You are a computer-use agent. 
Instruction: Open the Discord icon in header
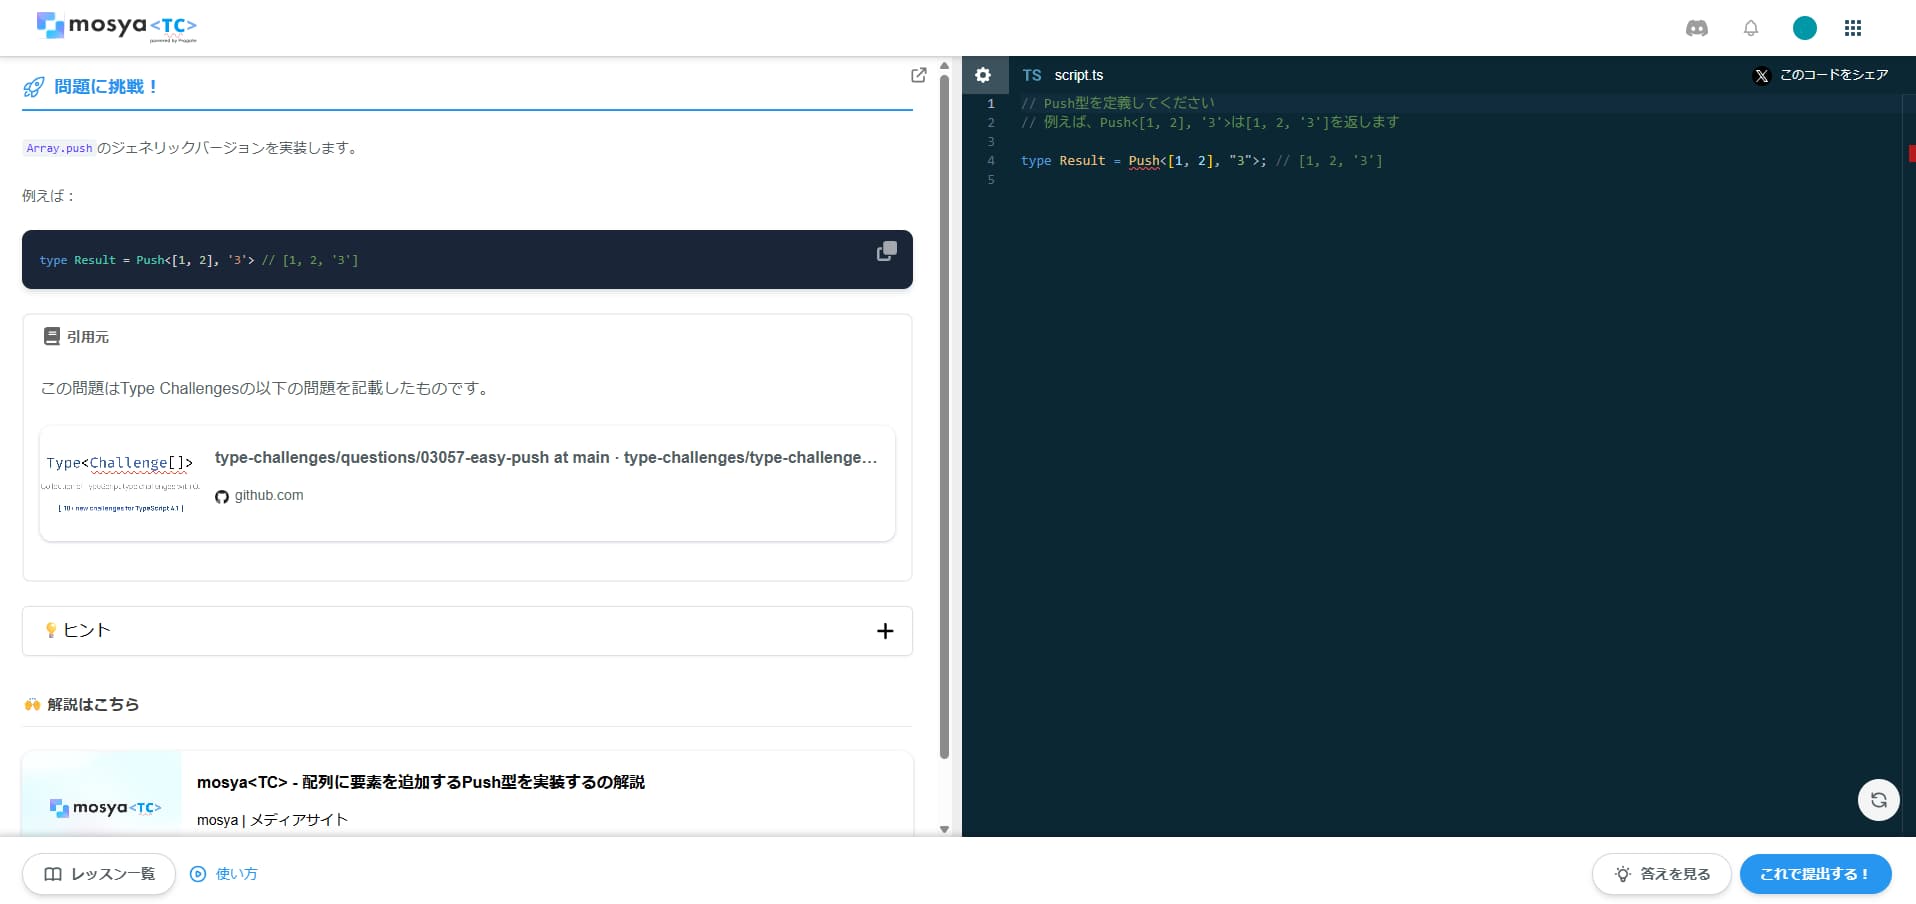(1697, 28)
